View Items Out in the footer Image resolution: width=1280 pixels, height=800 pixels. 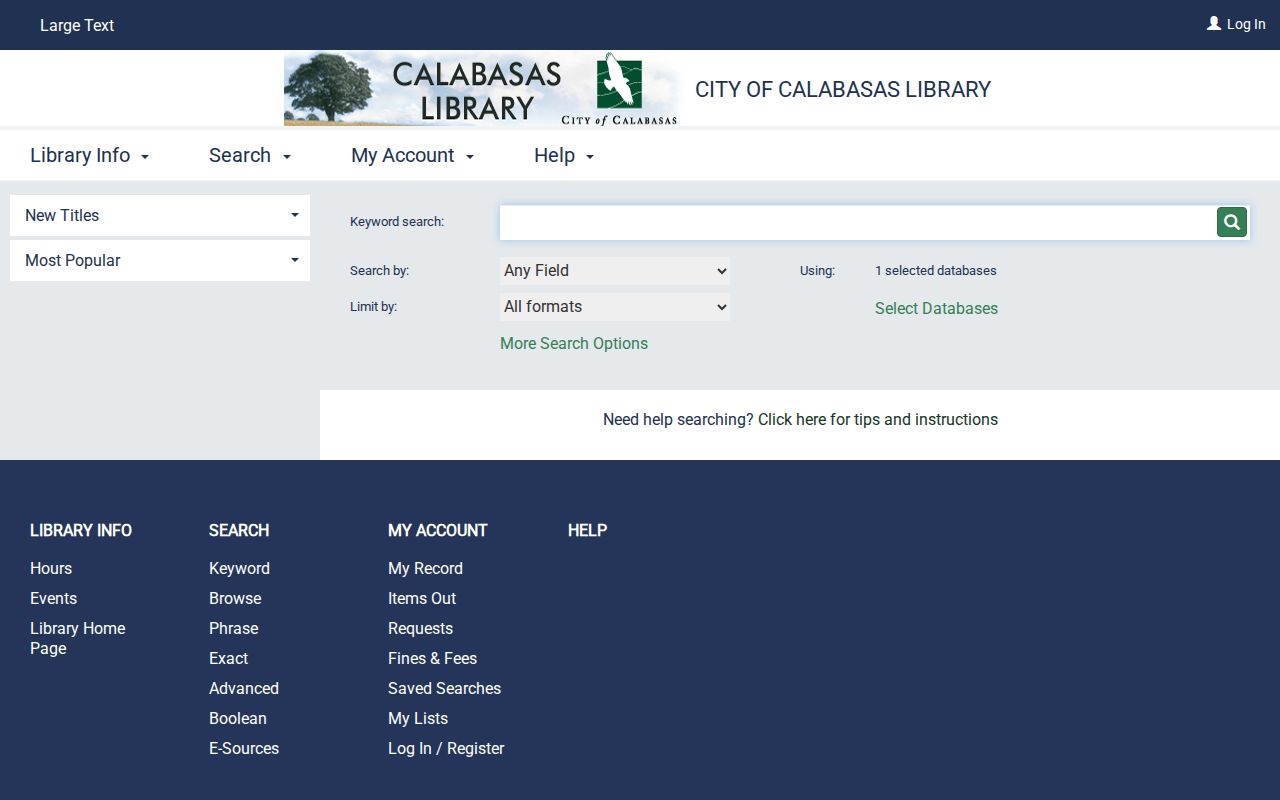click(x=422, y=598)
